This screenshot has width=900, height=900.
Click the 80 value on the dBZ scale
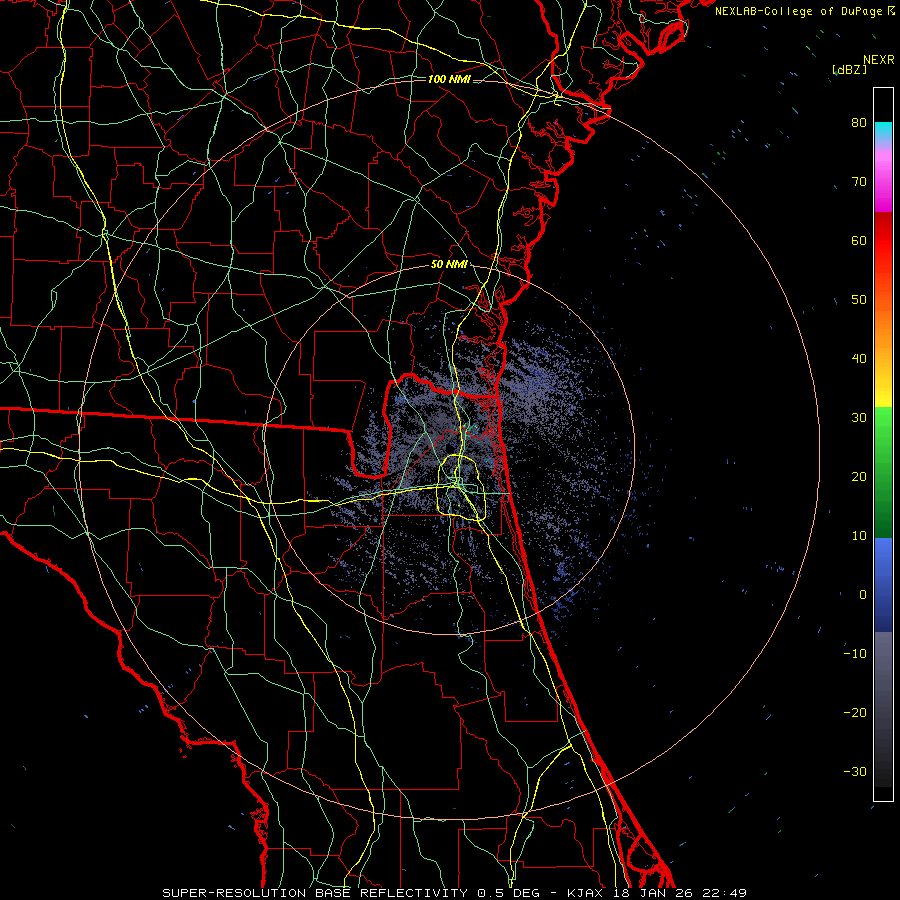[x=859, y=123]
